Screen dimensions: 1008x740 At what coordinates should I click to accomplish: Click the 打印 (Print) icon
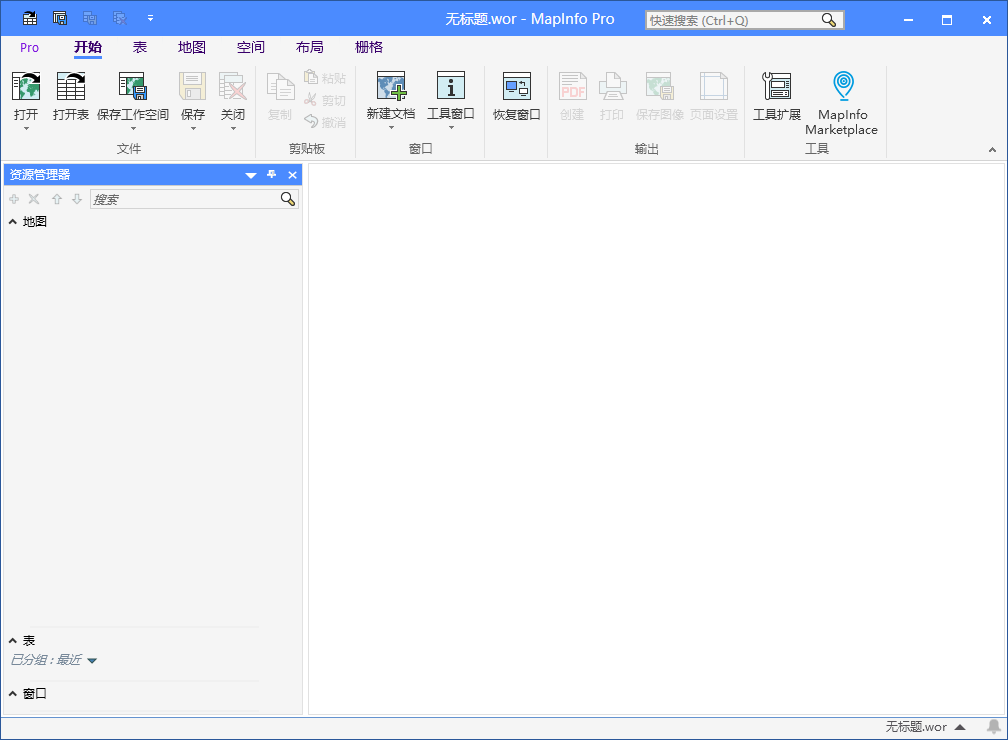click(x=612, y=86)
